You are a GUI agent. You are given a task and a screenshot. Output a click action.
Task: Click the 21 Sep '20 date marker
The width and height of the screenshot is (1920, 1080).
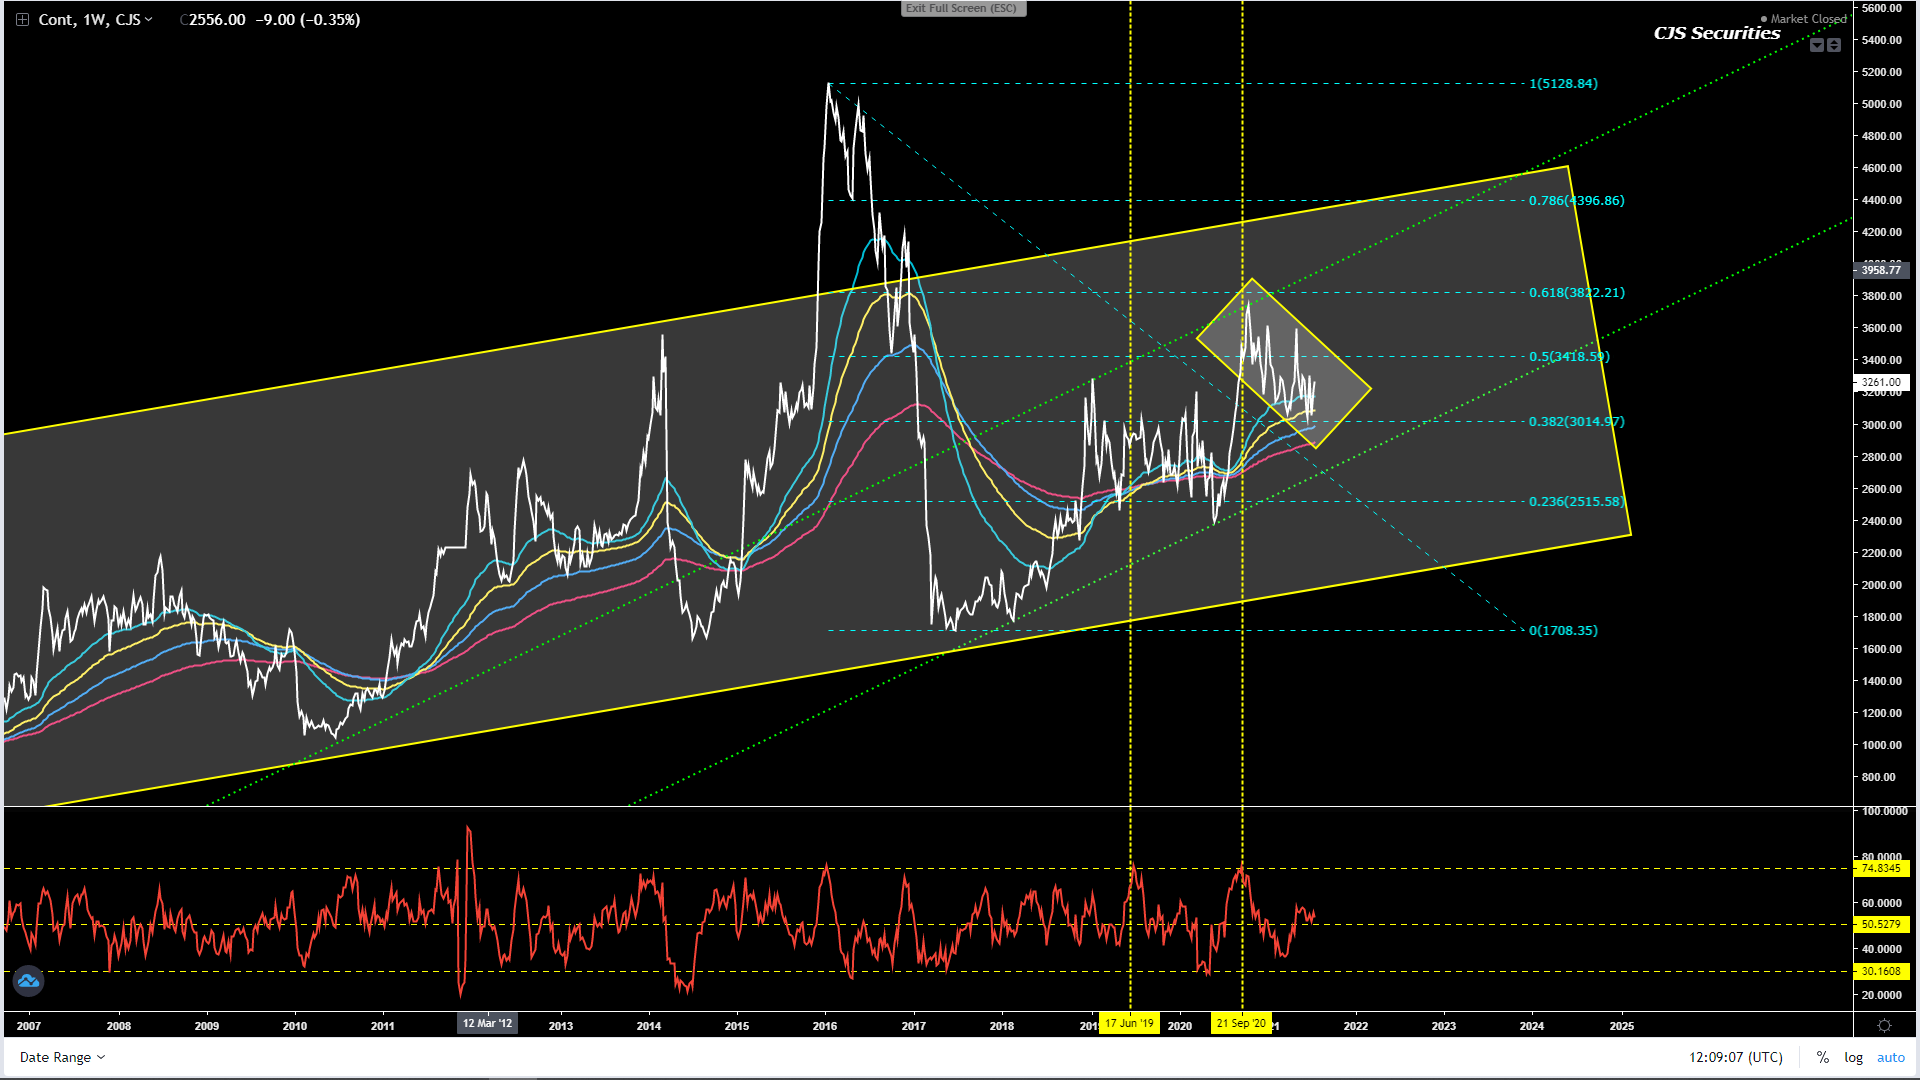click(1241, 1023)
